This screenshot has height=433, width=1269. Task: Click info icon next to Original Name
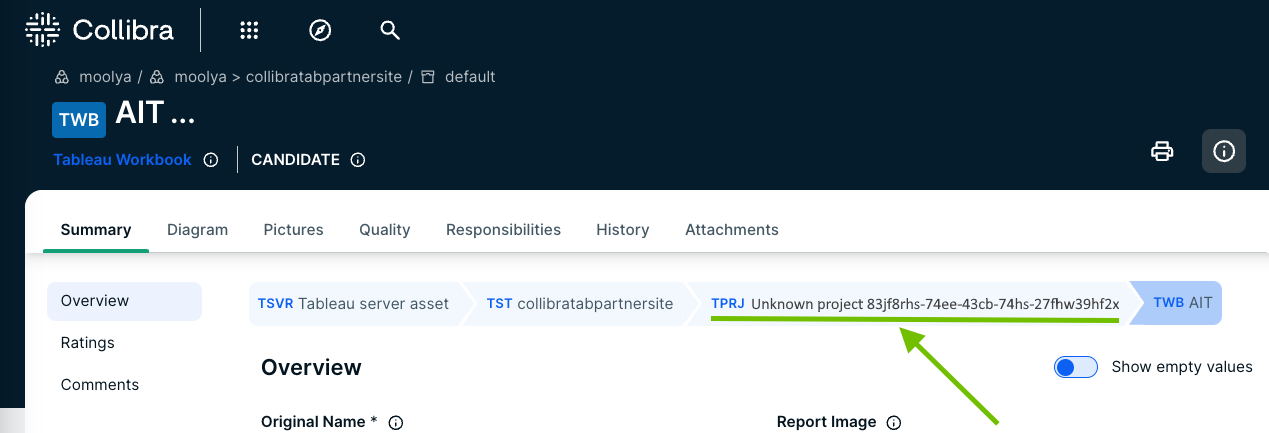(395, 422)
